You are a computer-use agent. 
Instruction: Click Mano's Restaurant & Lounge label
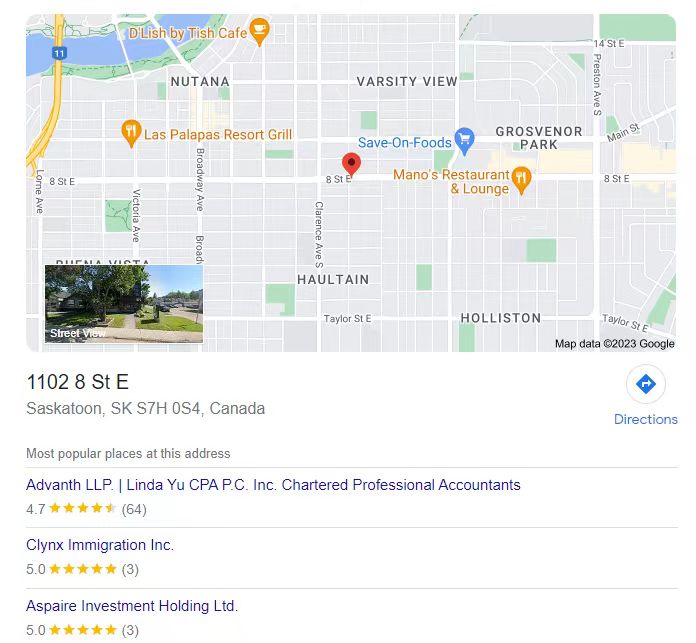451,181
